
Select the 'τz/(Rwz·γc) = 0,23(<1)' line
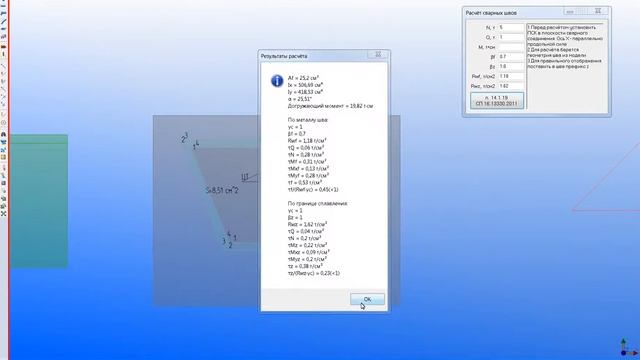click(x=314, y=273)
